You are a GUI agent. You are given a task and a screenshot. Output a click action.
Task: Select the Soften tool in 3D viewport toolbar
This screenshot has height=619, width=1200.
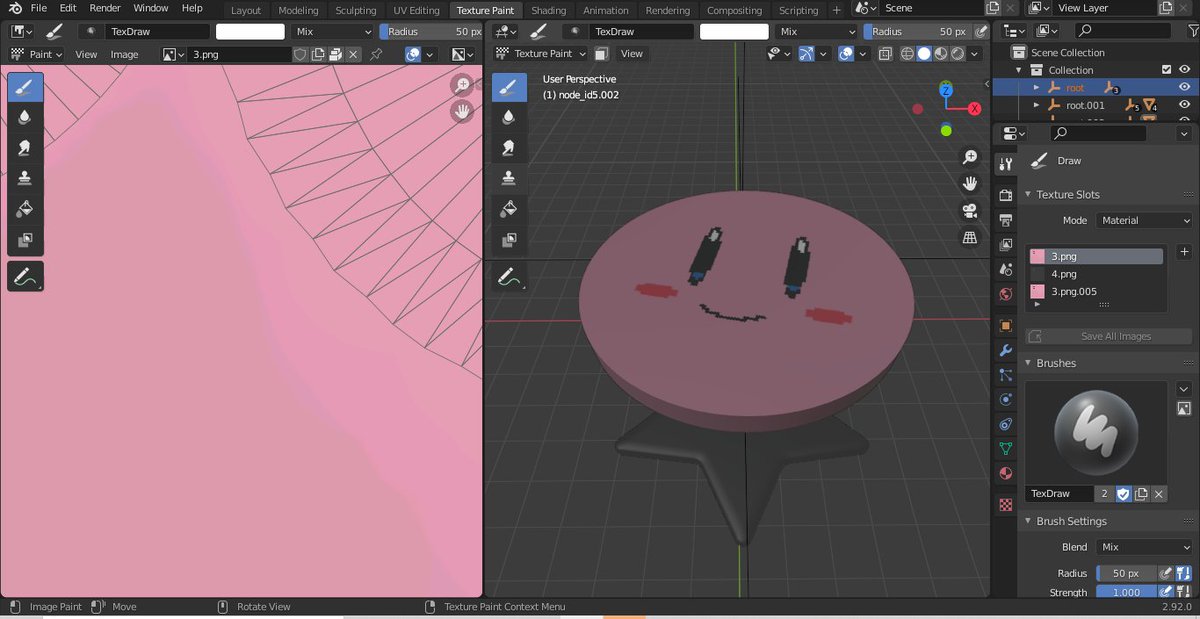click(508, 117)
